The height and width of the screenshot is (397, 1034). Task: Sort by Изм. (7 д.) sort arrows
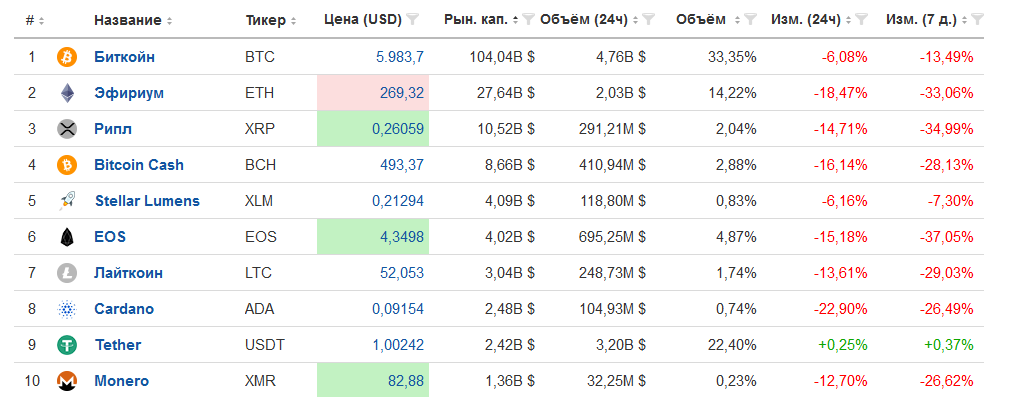pyautogui.click(x=964, y=20)
